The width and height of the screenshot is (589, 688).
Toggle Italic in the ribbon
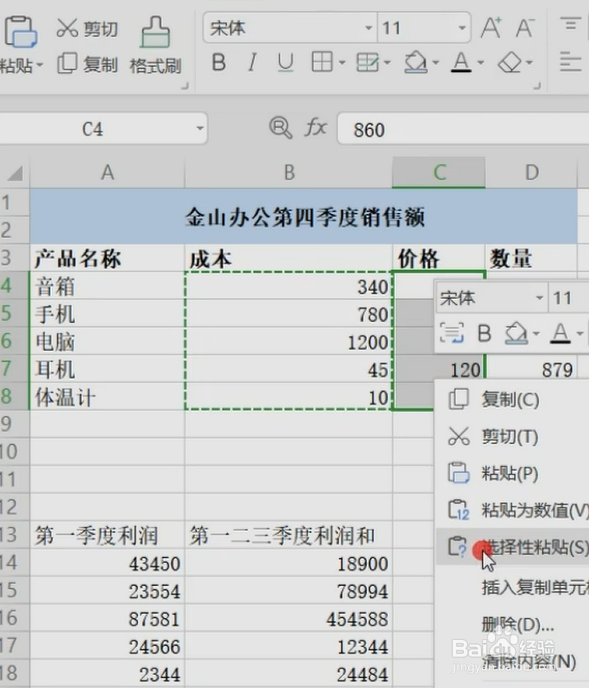pos(252,62)
